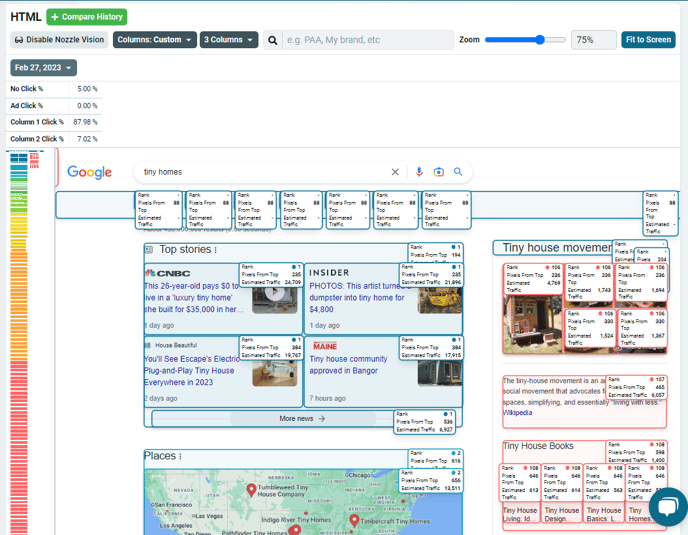Screen dimensions: 688x535
Task: Click the More news overlay with traffic 6,927
Action: tap(425, 422)
